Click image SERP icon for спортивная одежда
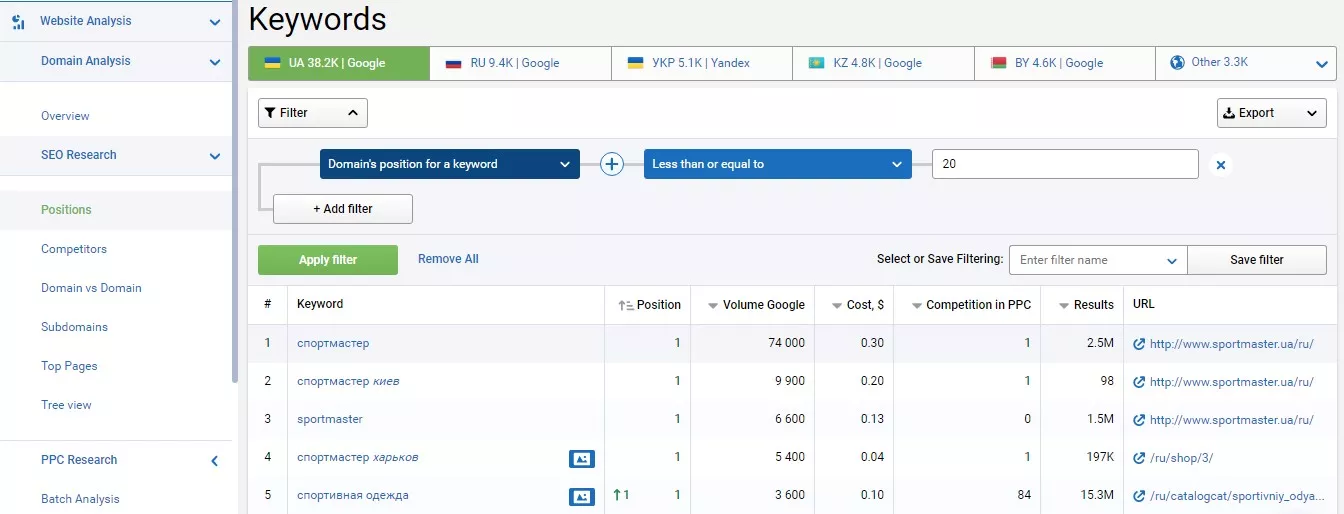 pos(581,496)
